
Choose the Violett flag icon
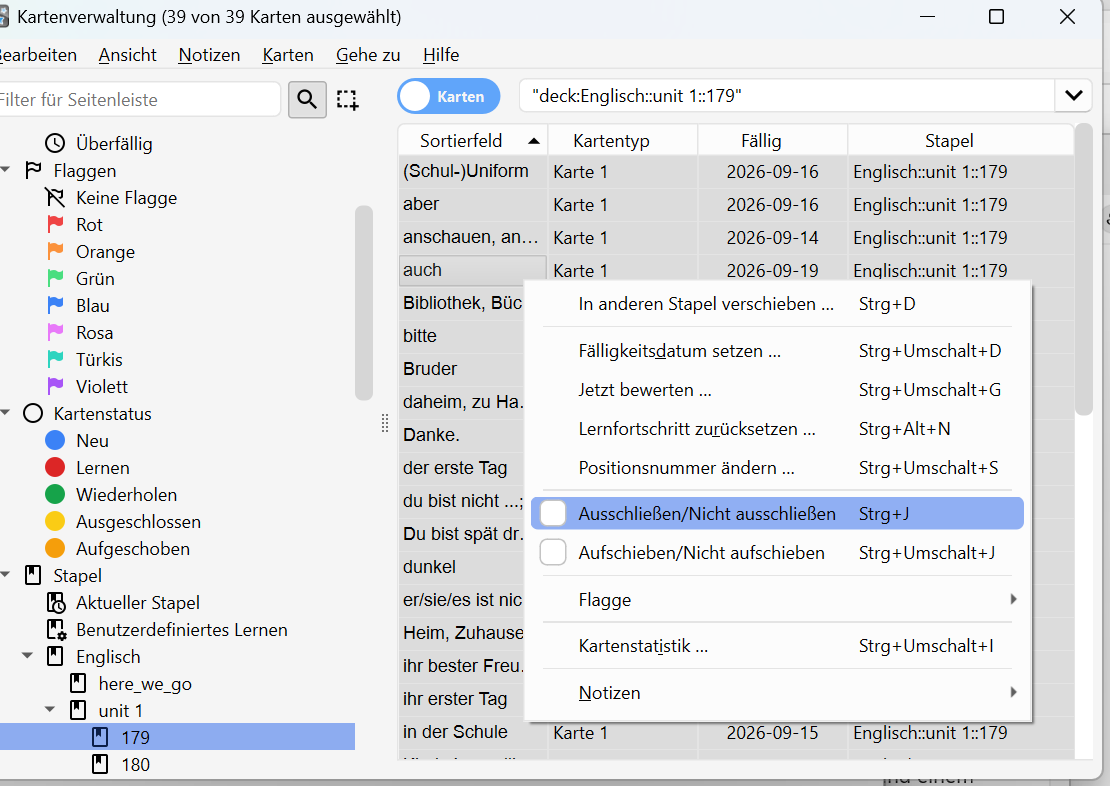[x=55, y=386]
